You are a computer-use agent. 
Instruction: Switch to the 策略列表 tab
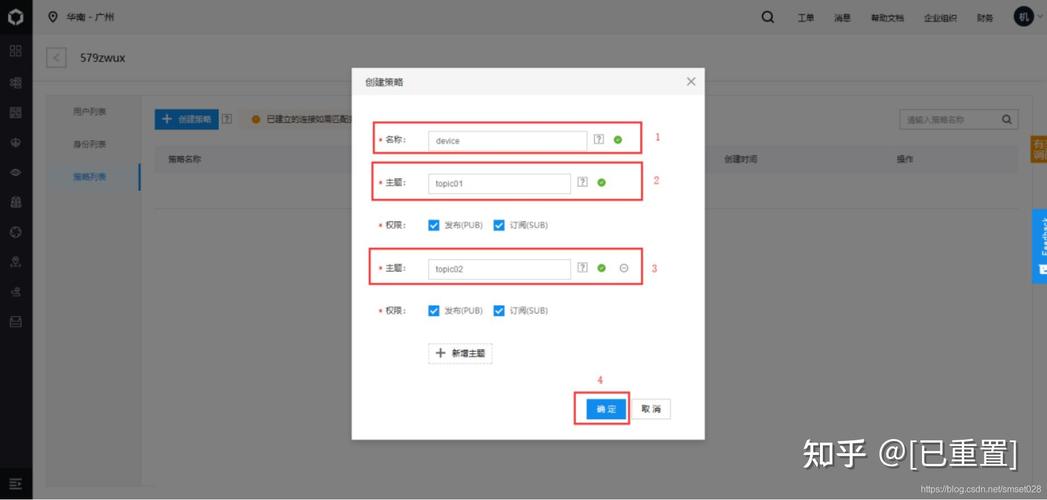tap(90, 177)
